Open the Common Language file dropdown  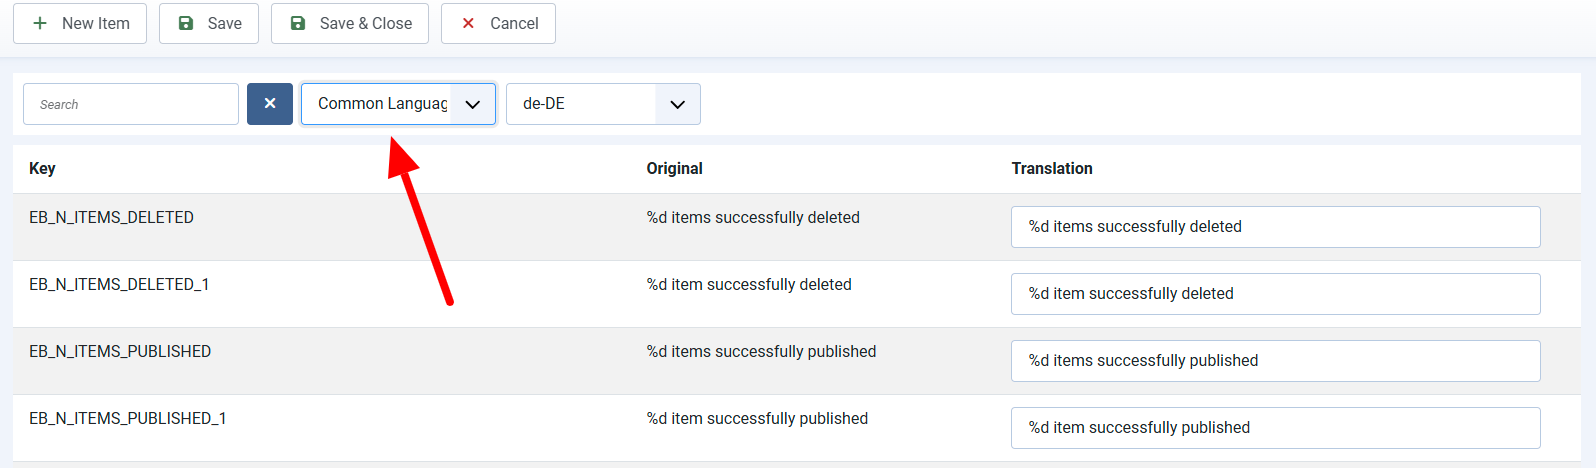[x=398, y=104]
